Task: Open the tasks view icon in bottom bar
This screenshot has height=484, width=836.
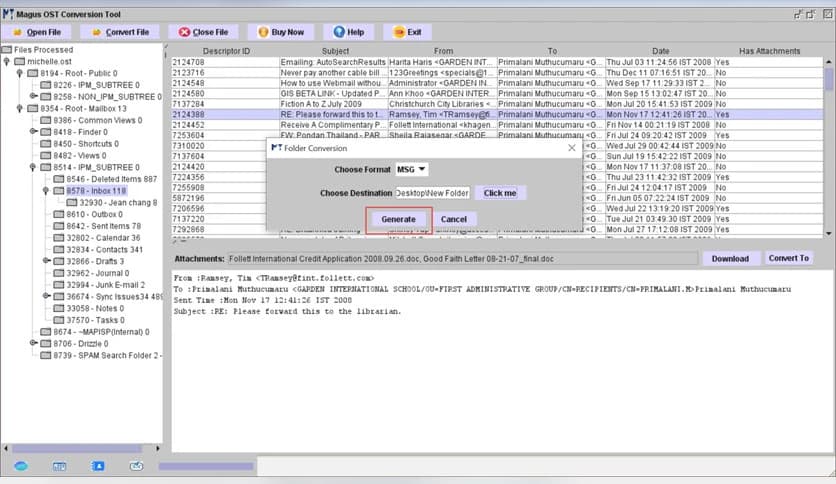Action: (x=136, y=466)
